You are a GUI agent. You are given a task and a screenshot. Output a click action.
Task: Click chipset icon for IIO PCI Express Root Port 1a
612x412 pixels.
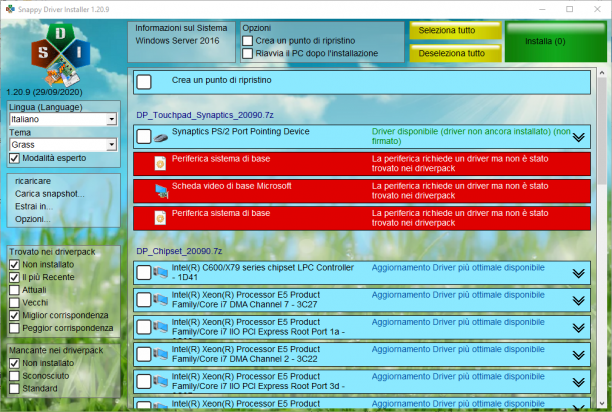pyautogui.click(x=160, y=327)
